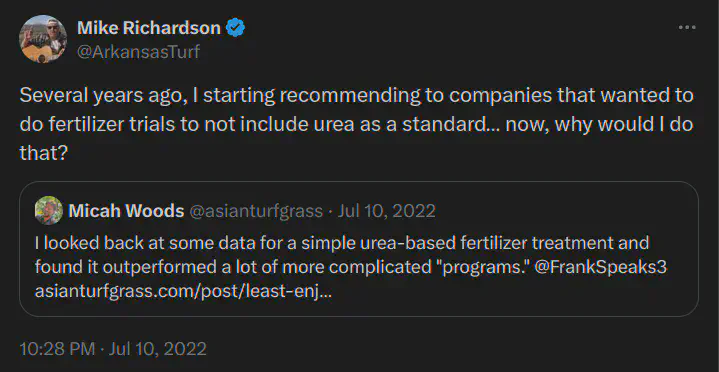Click the Micah Woods name in the quoted tweet
Screen dimensions: 719x372
tap(126, 211)
